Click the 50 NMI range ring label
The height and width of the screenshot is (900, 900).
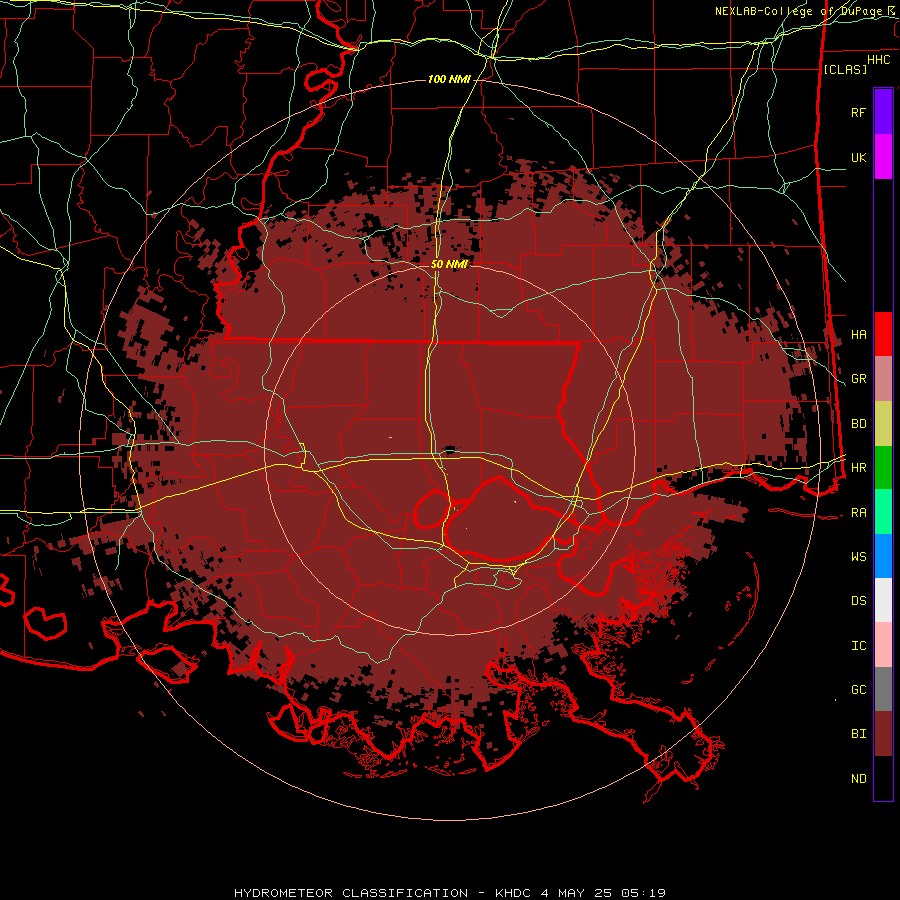[x=449, y=264]
